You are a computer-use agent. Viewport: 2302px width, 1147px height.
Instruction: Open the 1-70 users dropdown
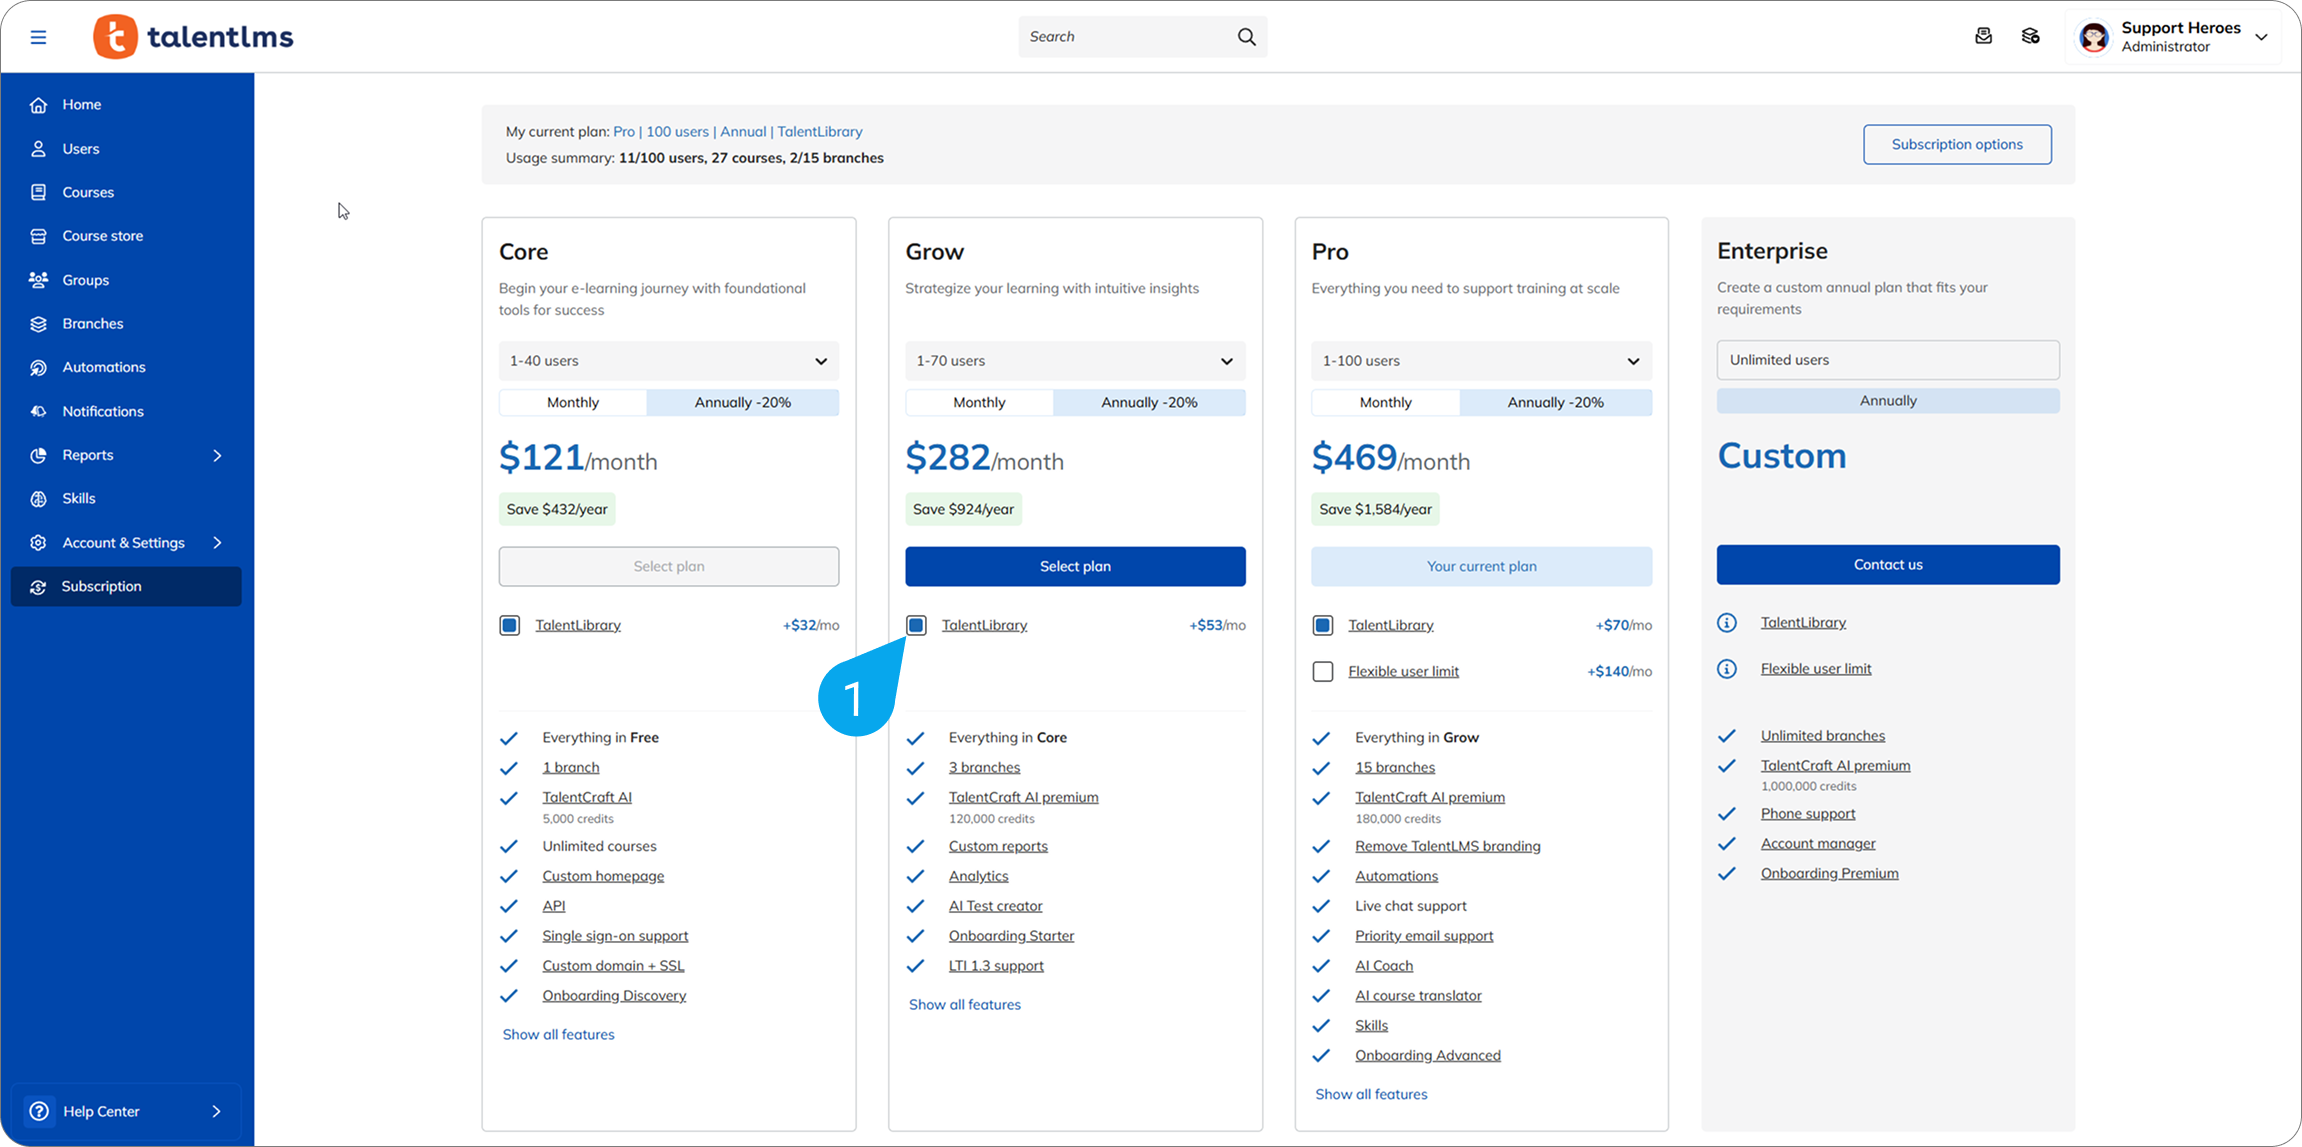[1074, 361]
